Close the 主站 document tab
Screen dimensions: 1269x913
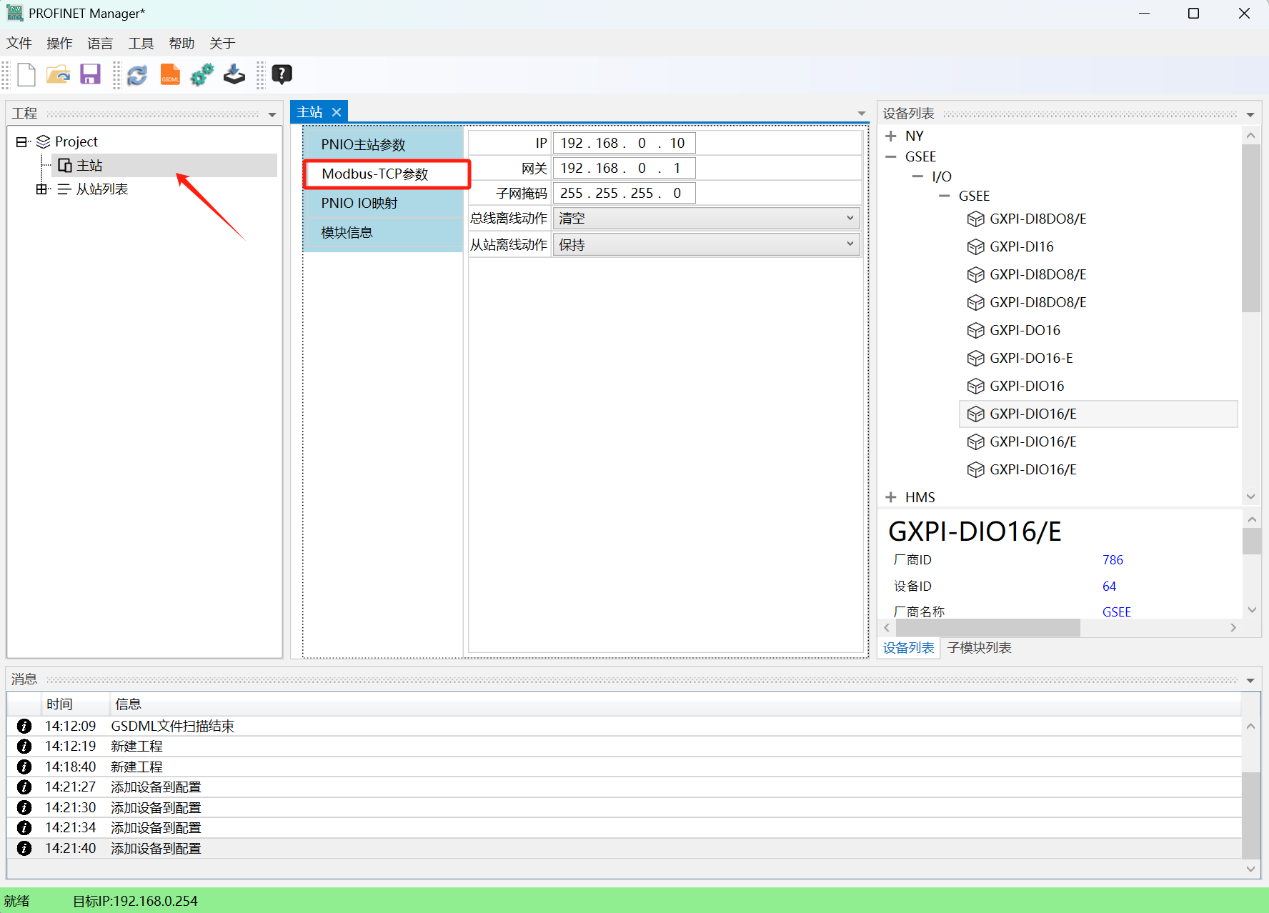click(337, 112)
